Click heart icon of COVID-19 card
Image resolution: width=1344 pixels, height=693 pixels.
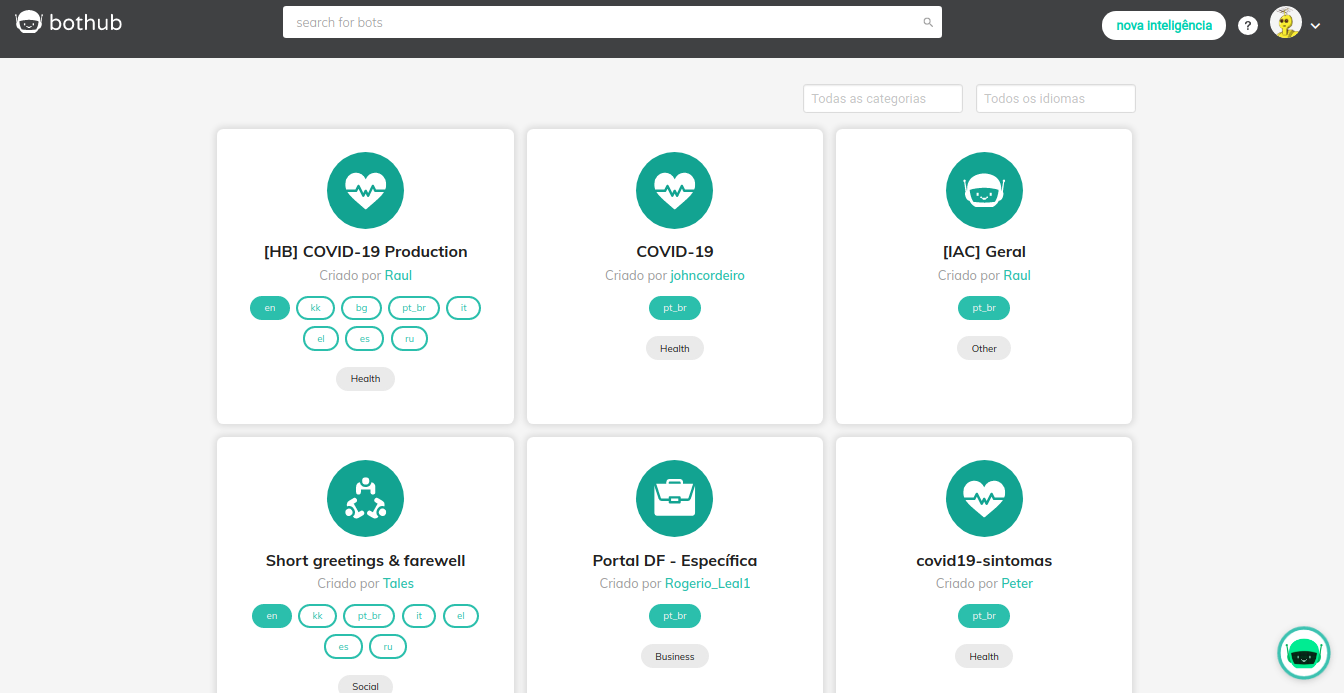tap(674, 190)
